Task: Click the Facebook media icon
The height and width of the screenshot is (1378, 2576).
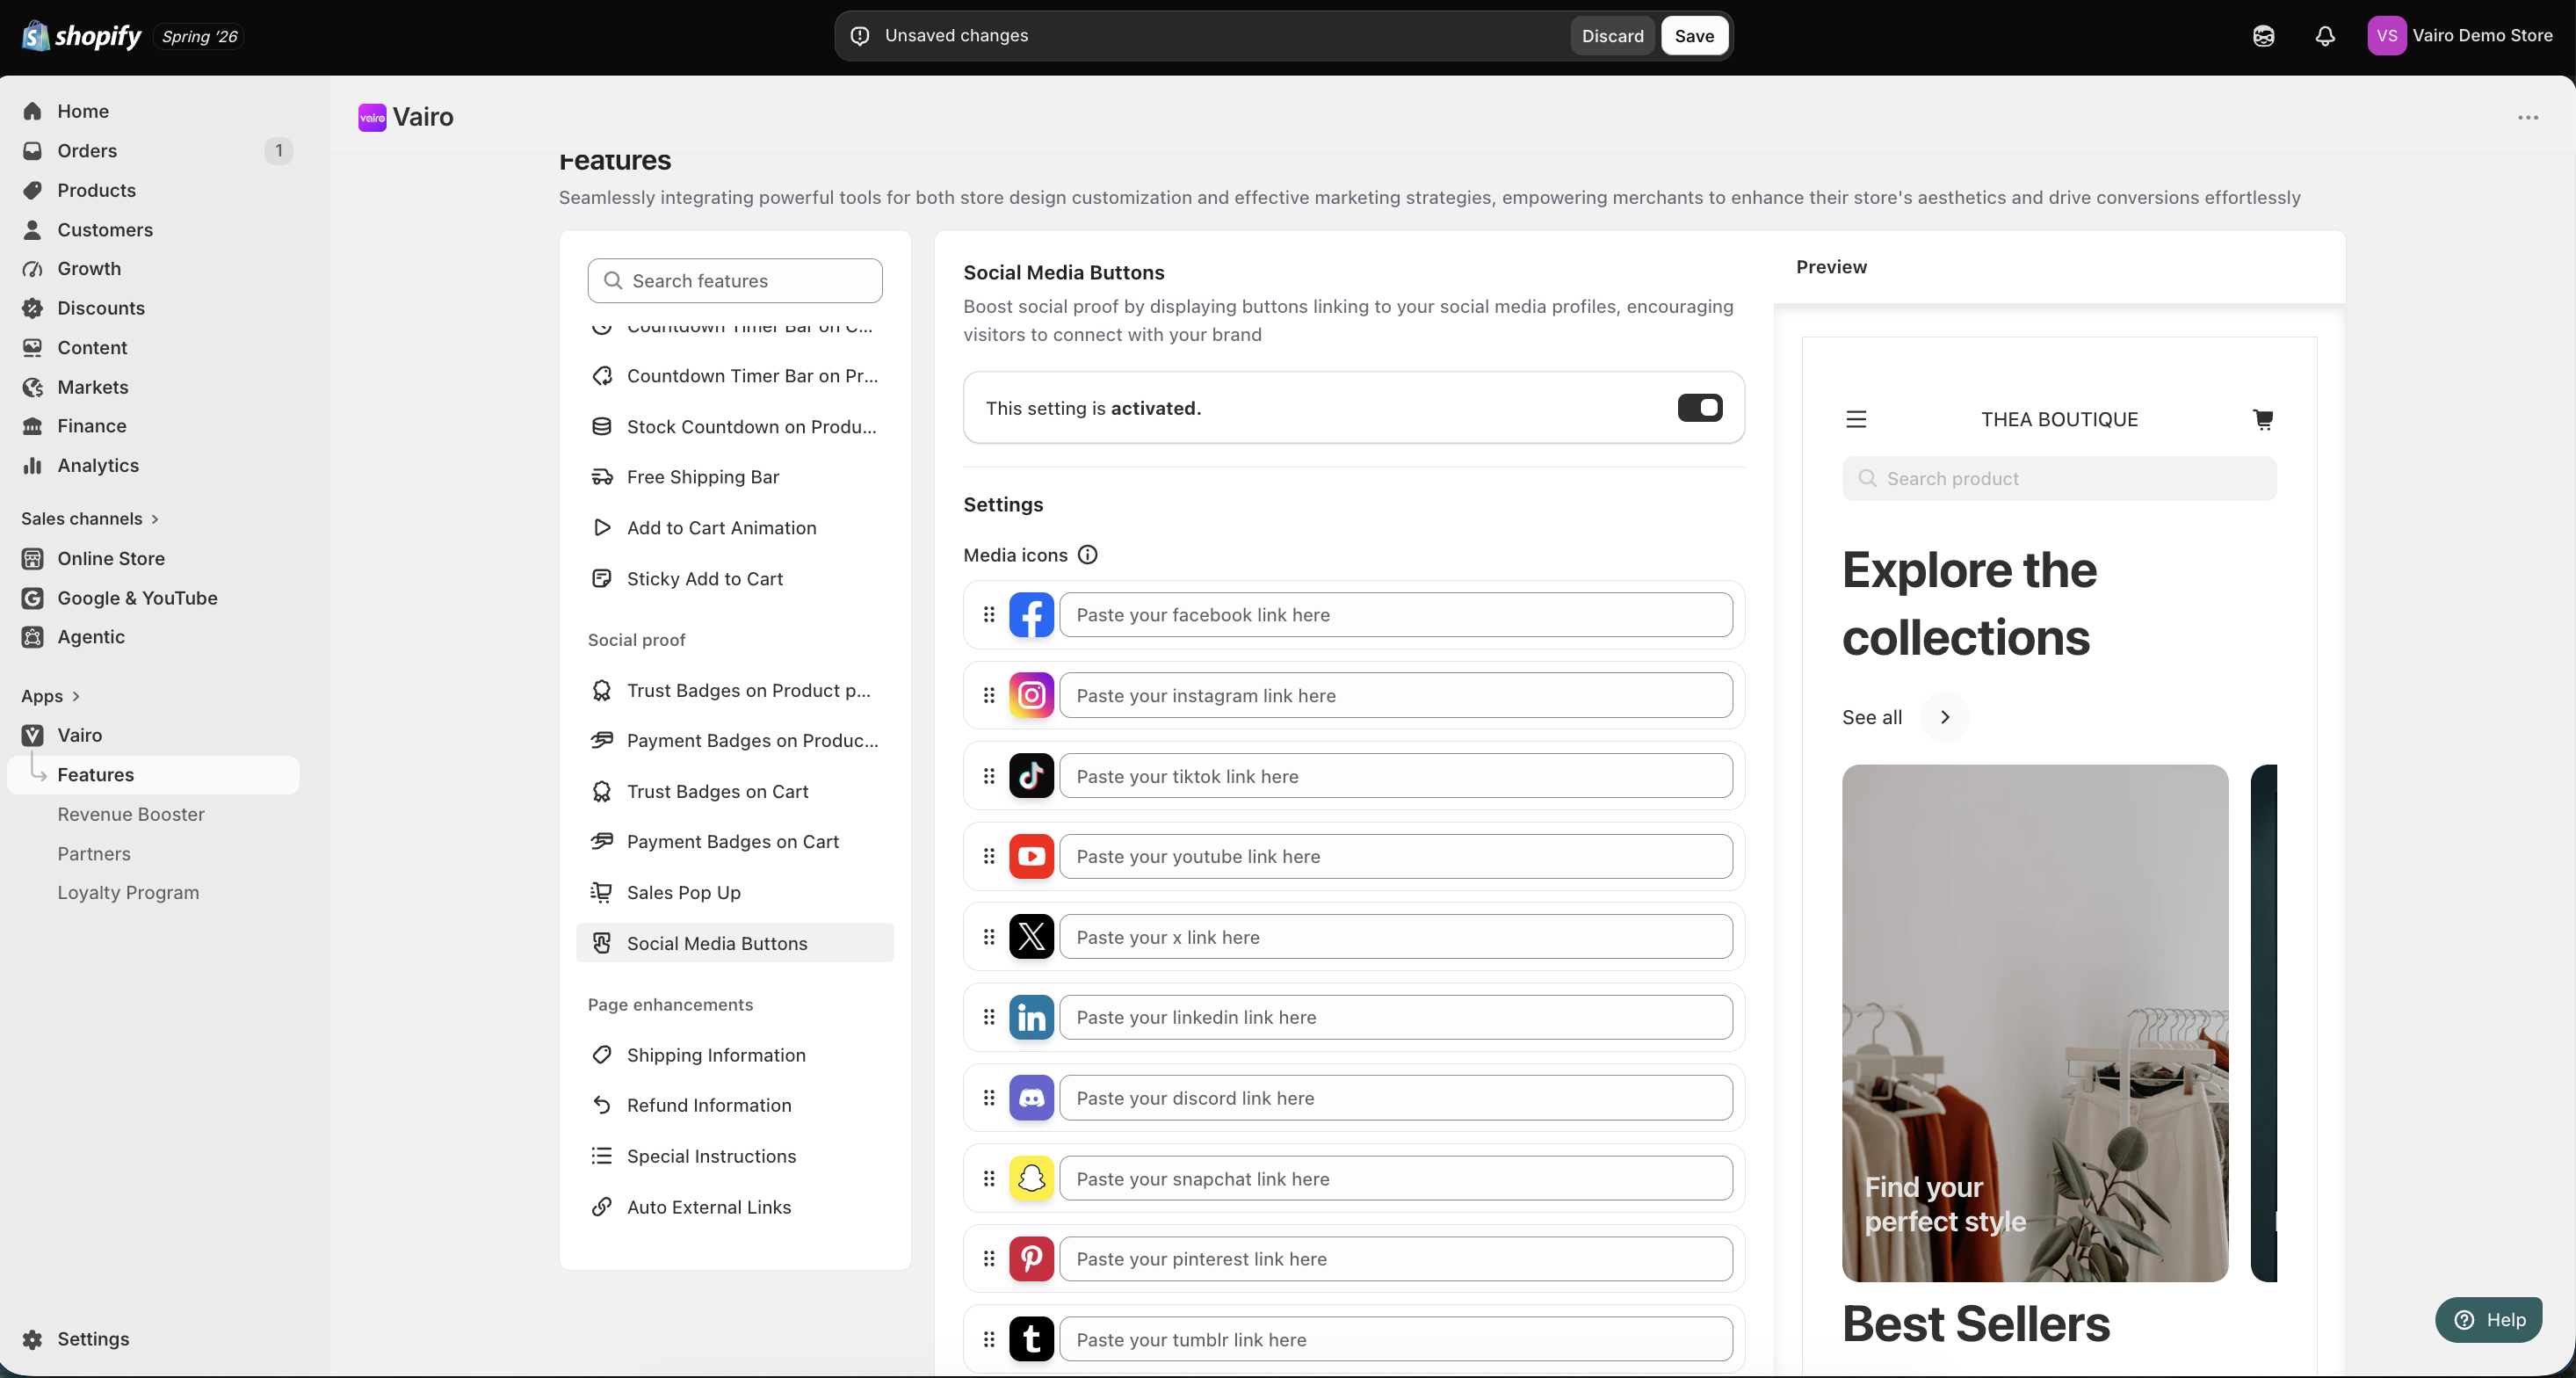Action: click(x=1031, y=615)
